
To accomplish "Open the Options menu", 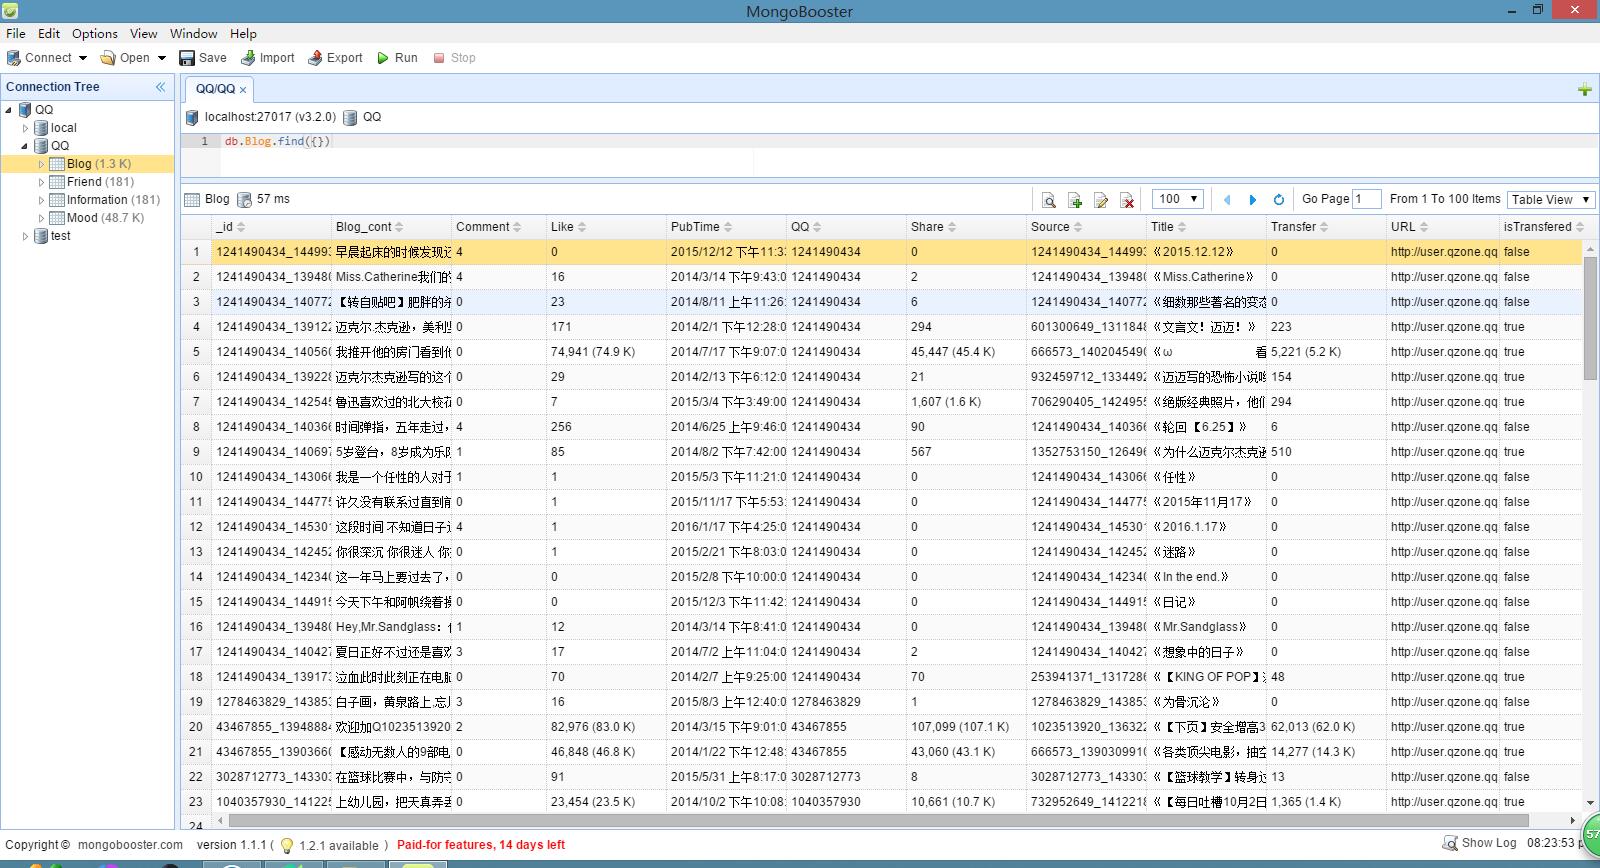I will tap(95, 33).
